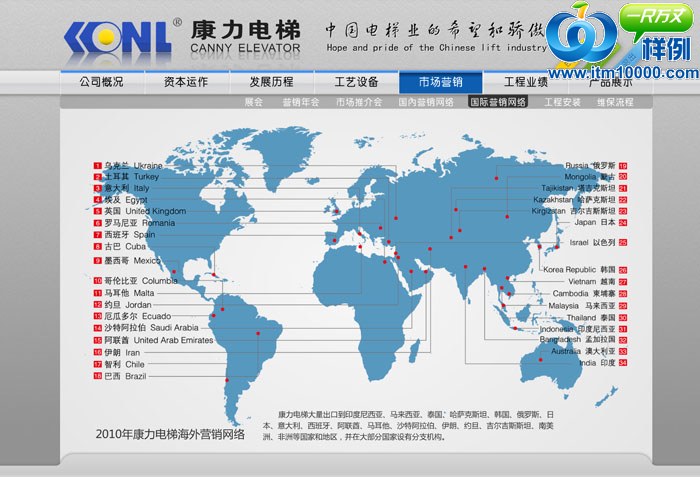Select the 阿联酋 United Arab Emirates label

158,340
